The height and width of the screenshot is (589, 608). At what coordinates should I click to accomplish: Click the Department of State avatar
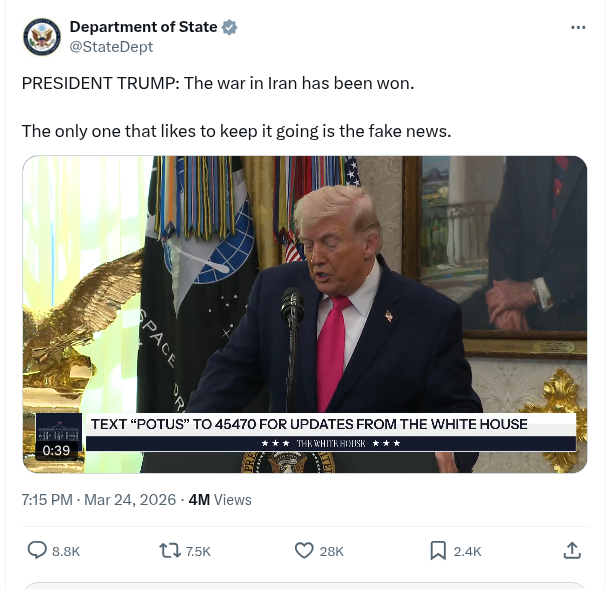[42, 37]
